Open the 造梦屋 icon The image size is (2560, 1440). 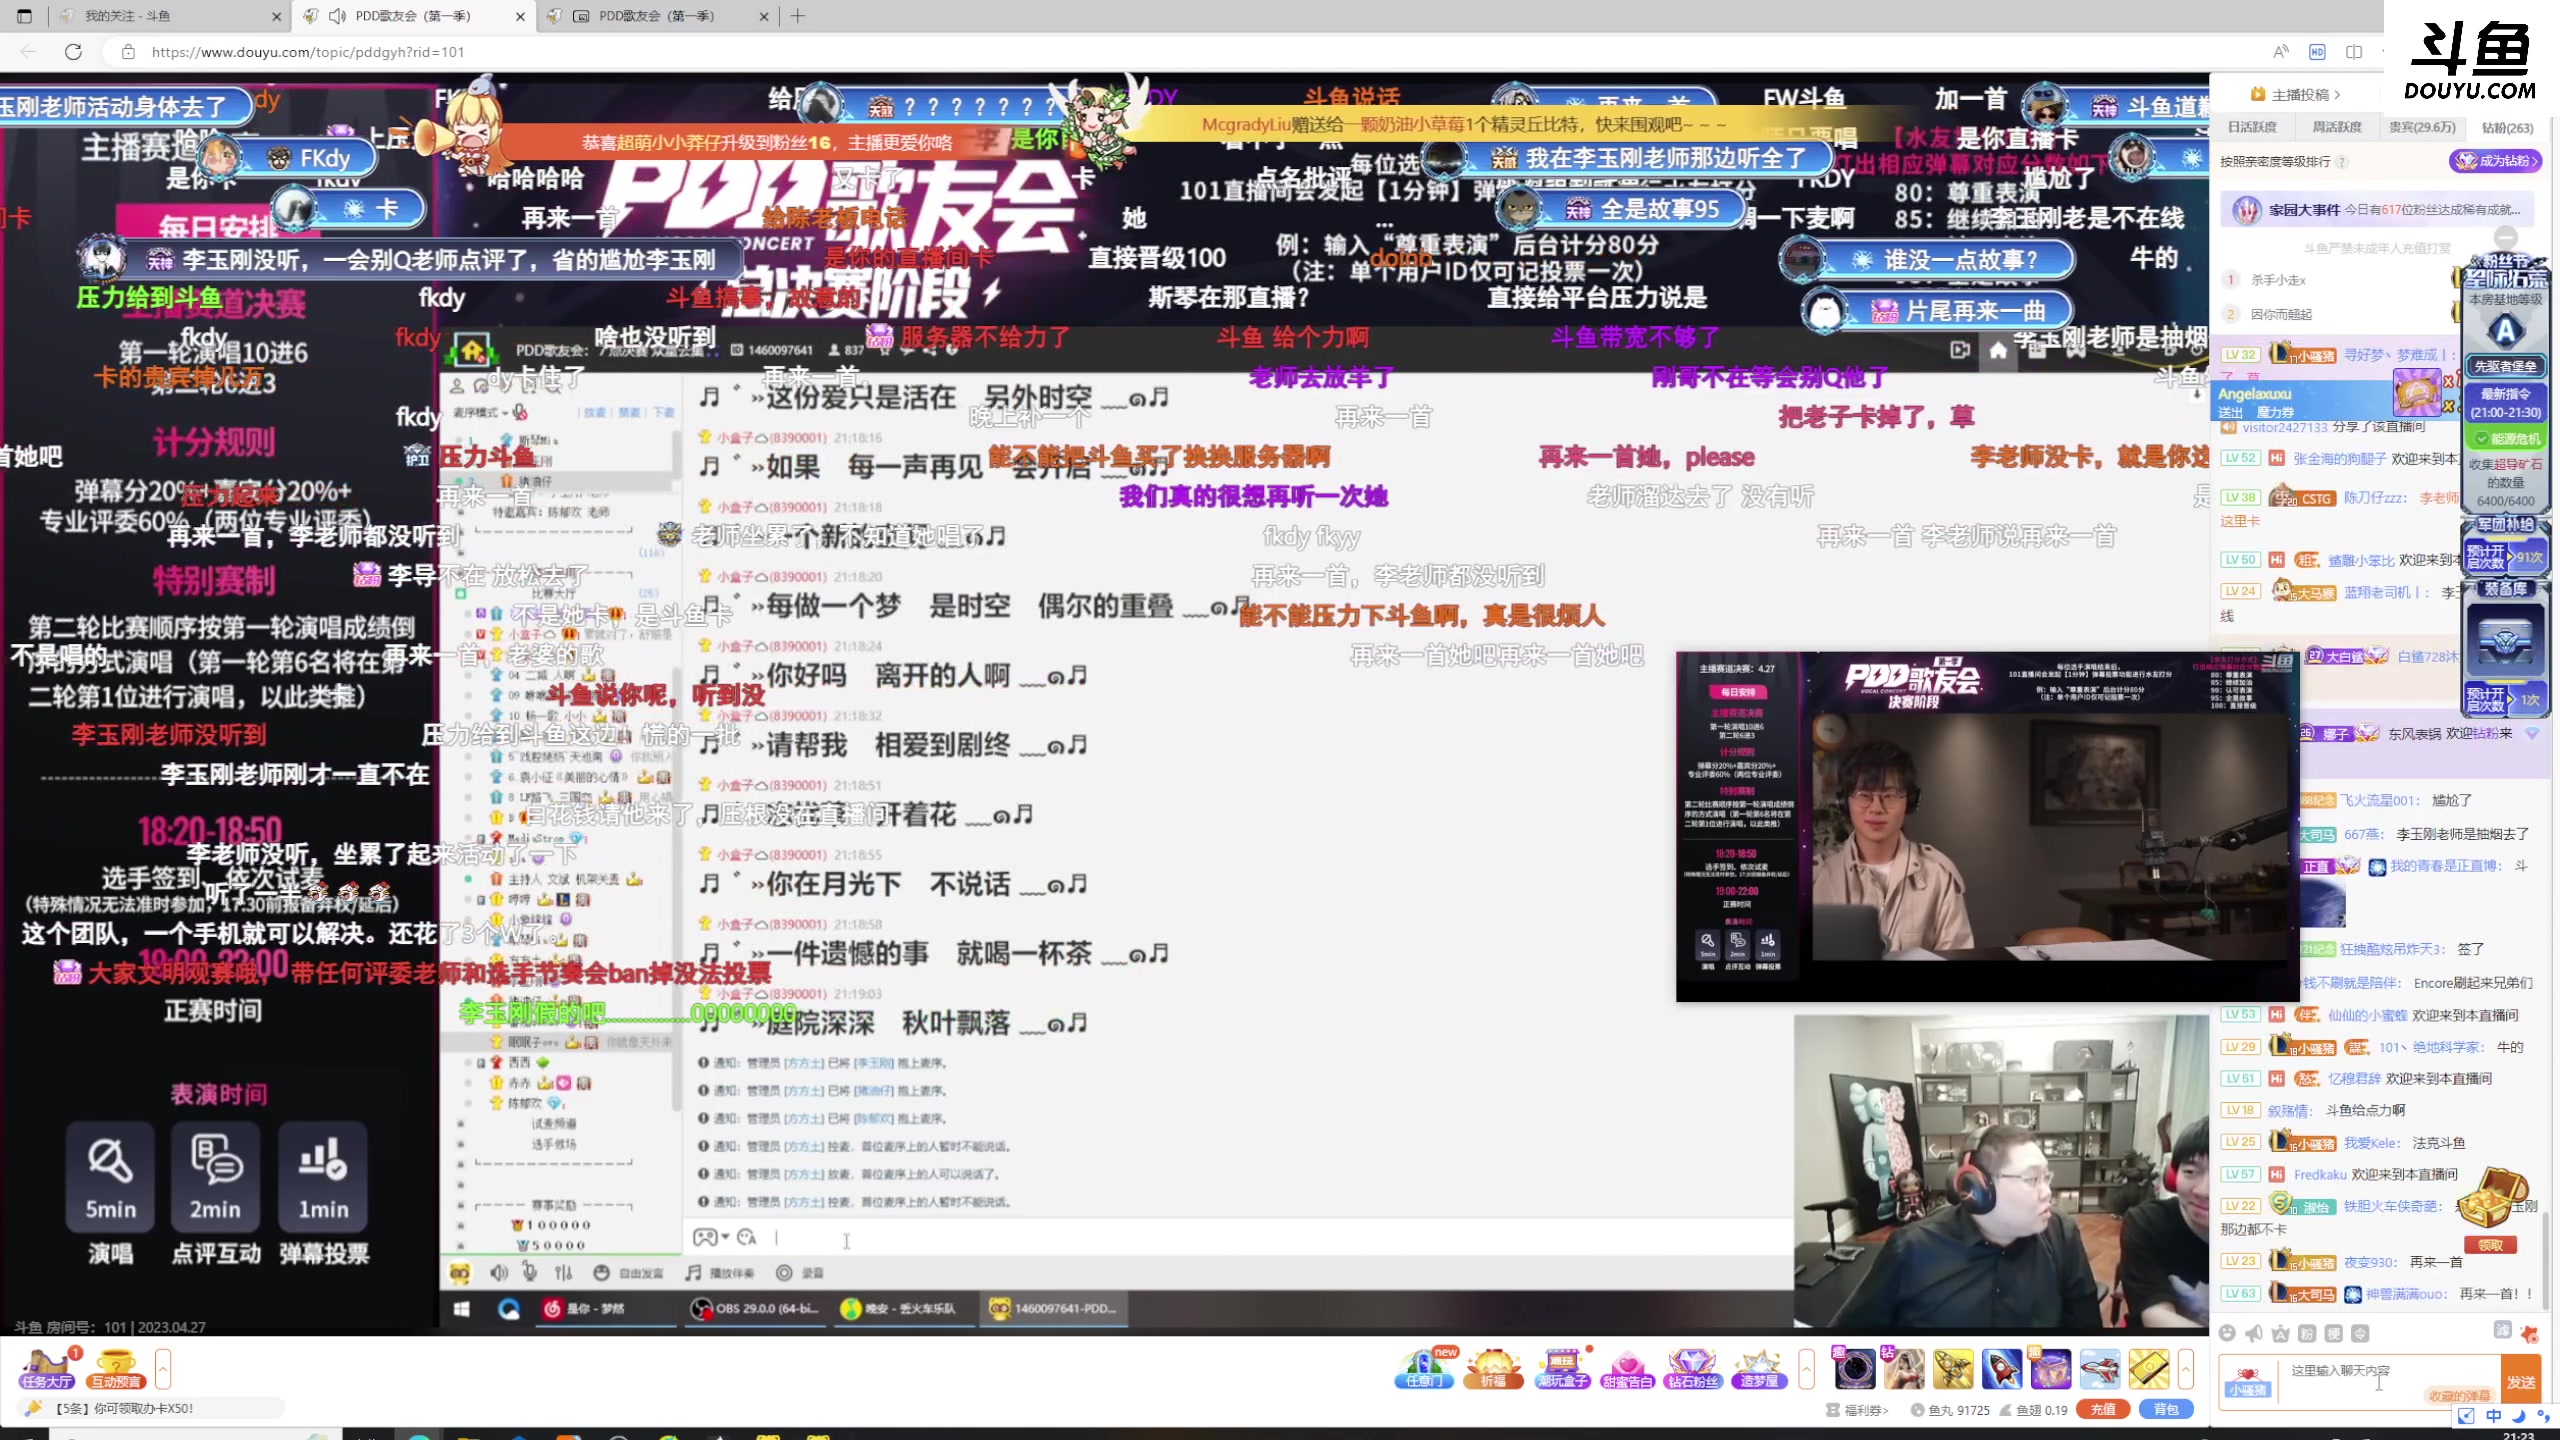coord(1759,1368)
